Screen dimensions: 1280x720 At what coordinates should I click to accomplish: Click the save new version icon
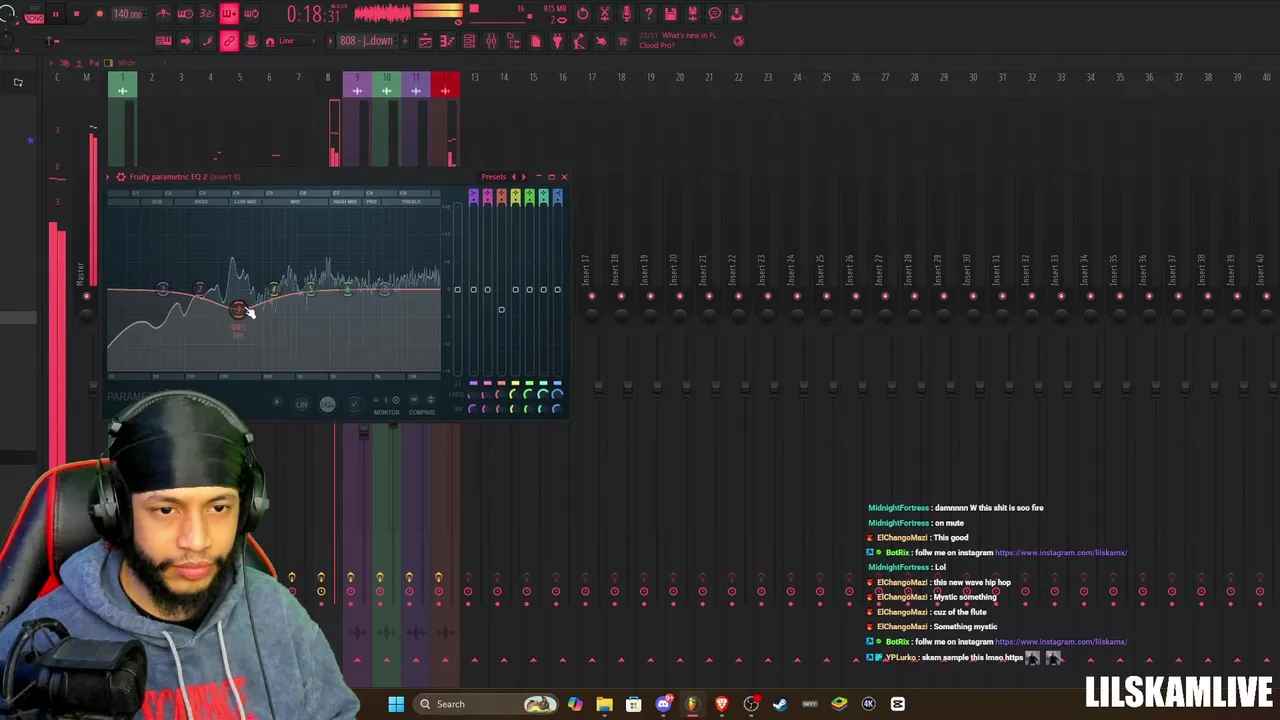(x=692, y=14)
